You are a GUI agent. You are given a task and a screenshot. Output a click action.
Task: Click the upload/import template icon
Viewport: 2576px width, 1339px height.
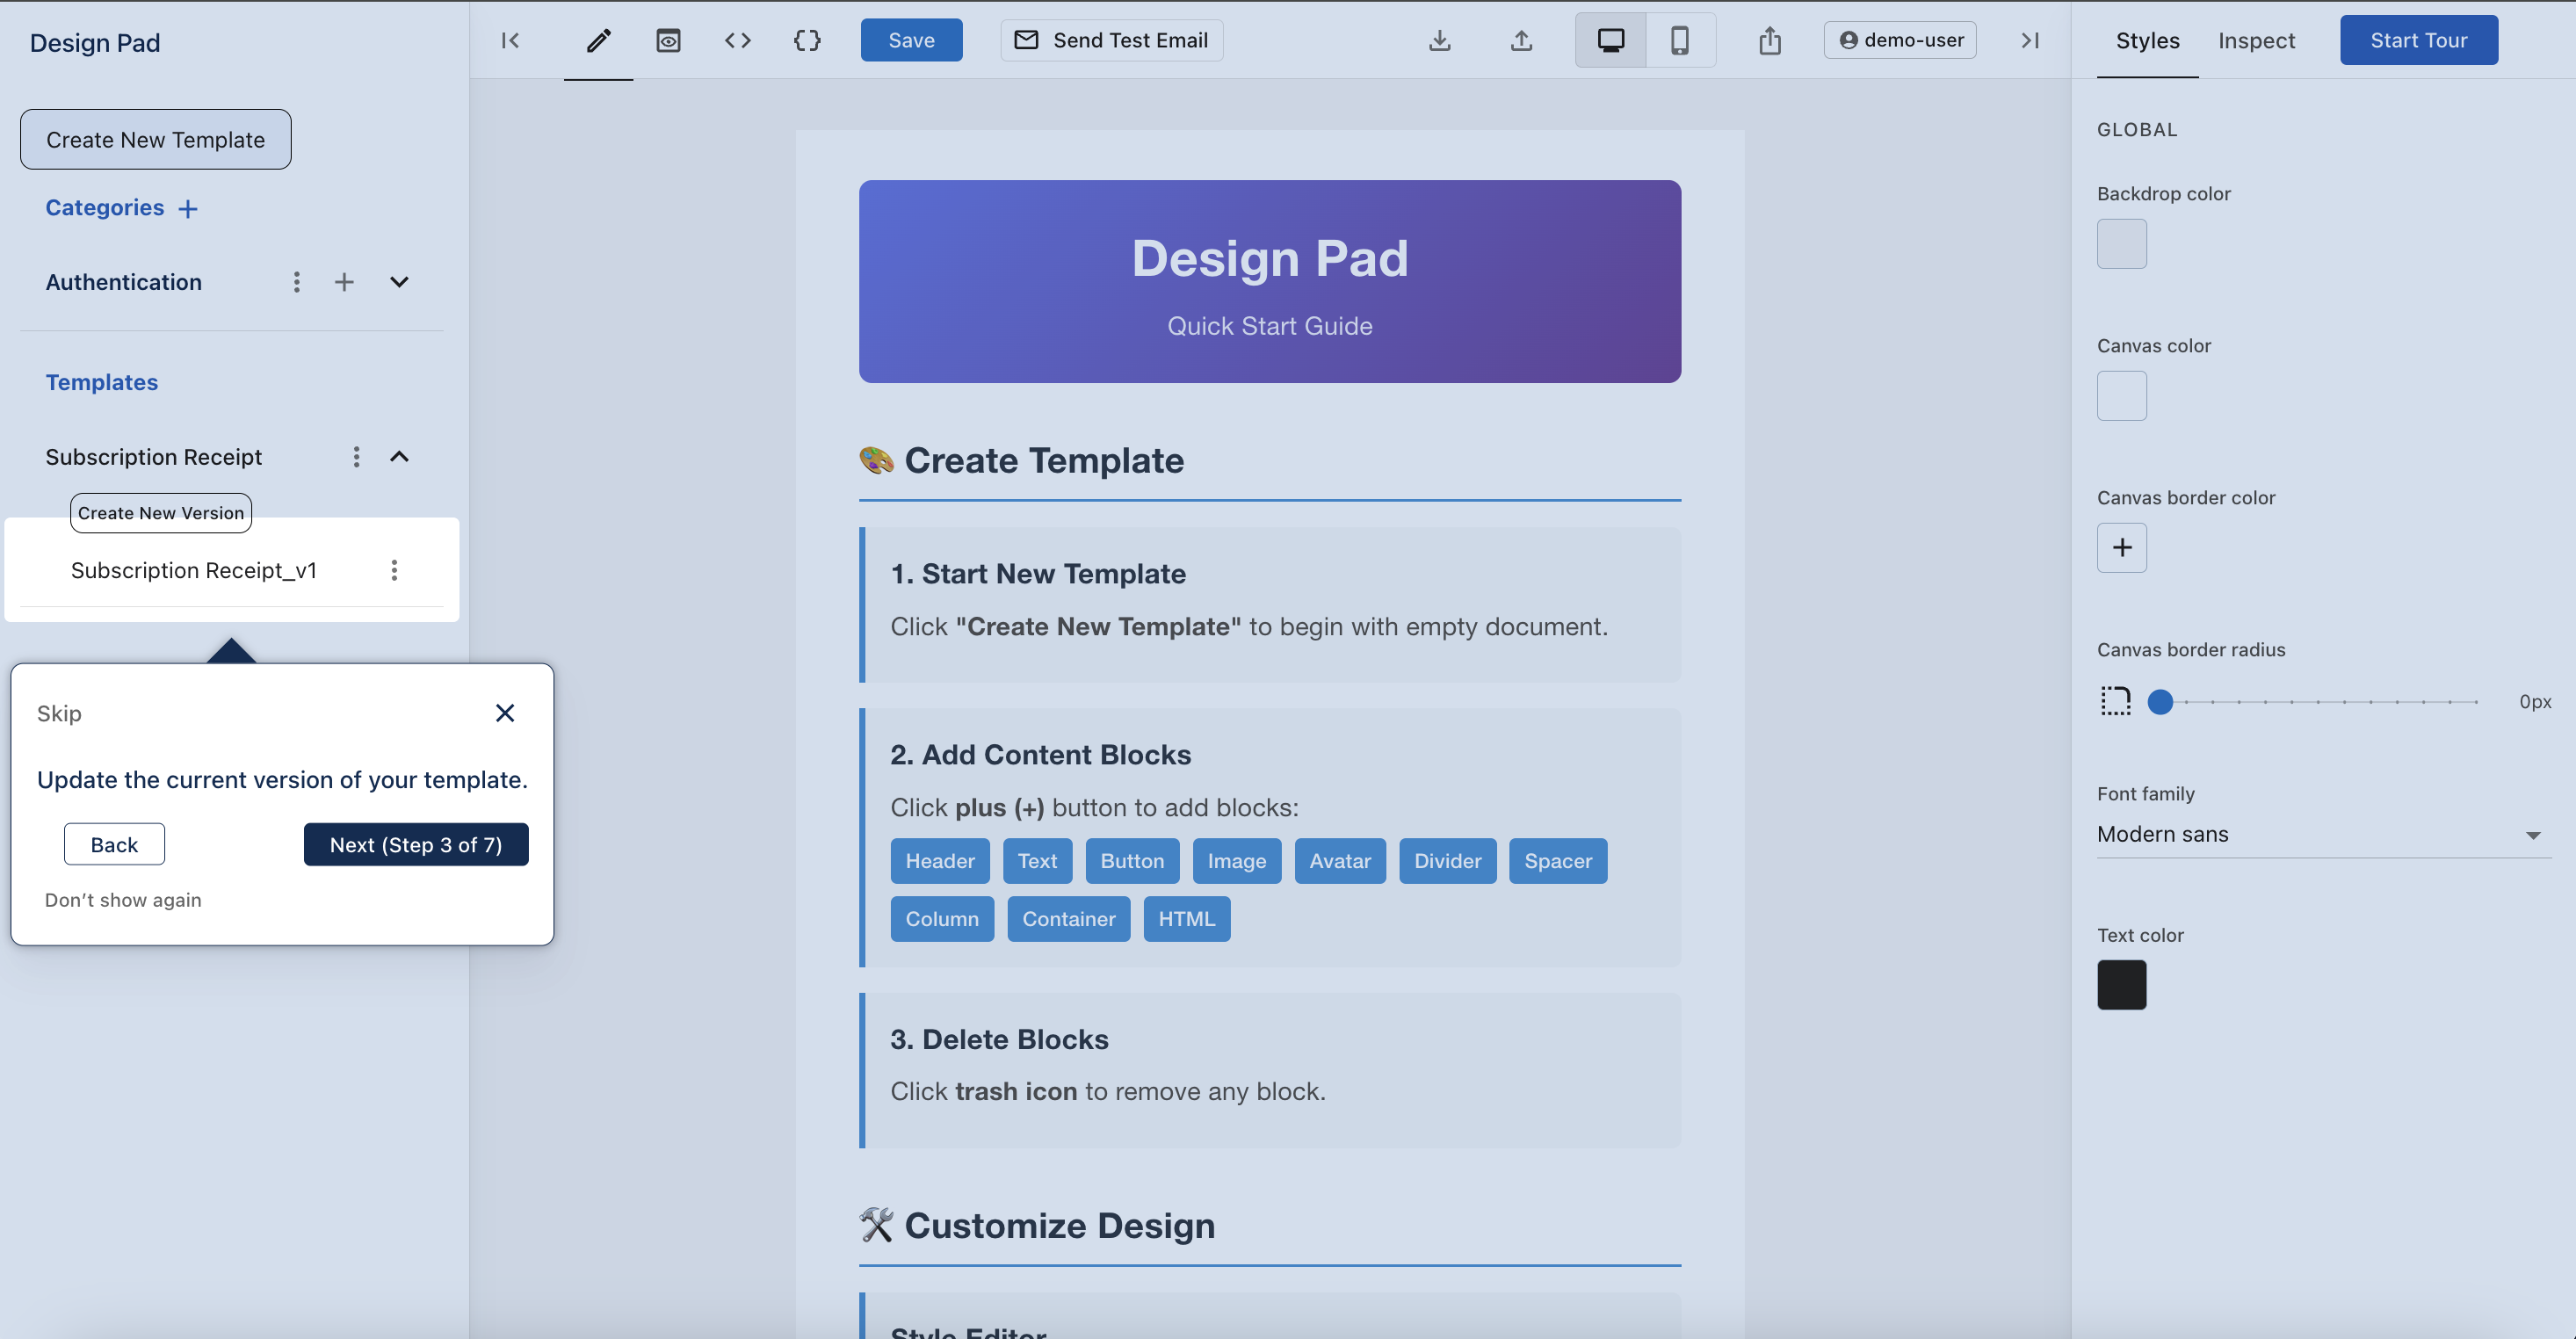click(1521, 40)
